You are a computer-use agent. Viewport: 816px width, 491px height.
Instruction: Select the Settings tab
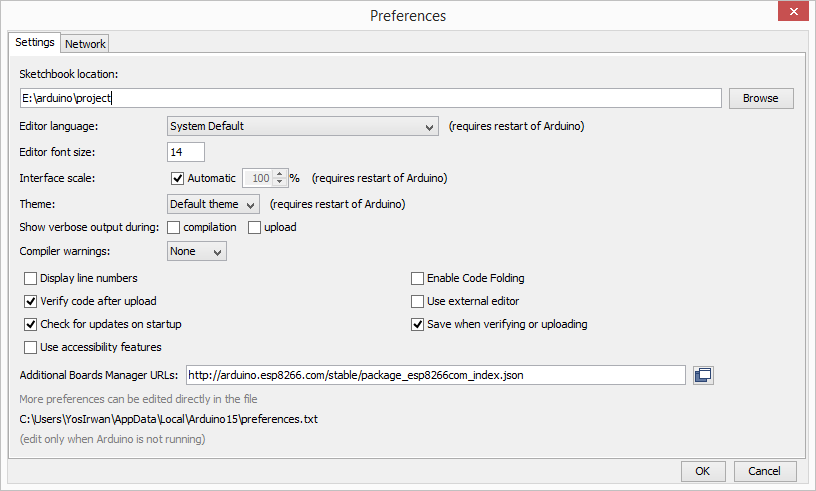pyautogui.click(x=35, y=43)
